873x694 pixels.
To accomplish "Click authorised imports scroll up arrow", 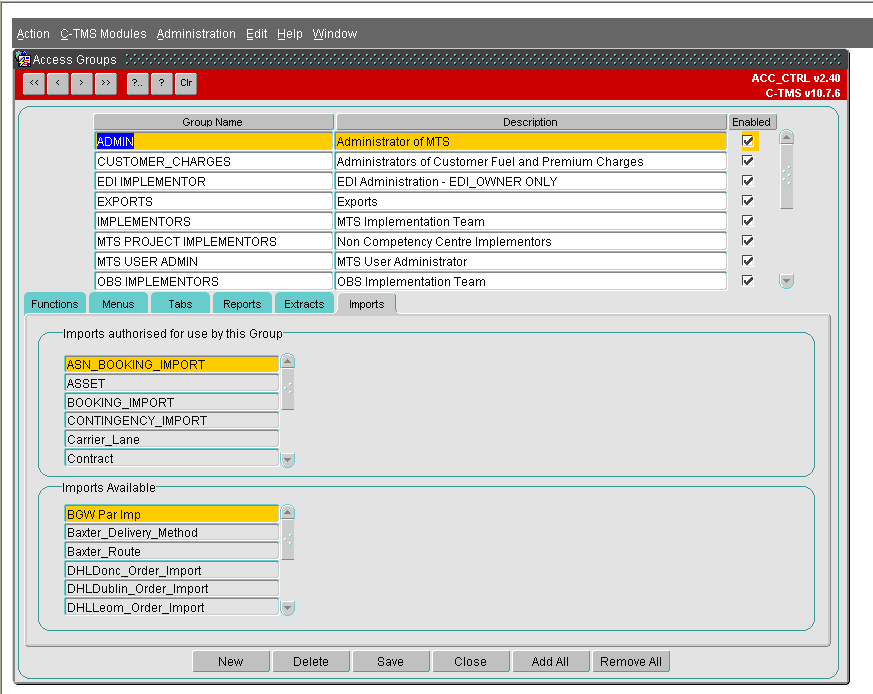I will tap(288, 361).
